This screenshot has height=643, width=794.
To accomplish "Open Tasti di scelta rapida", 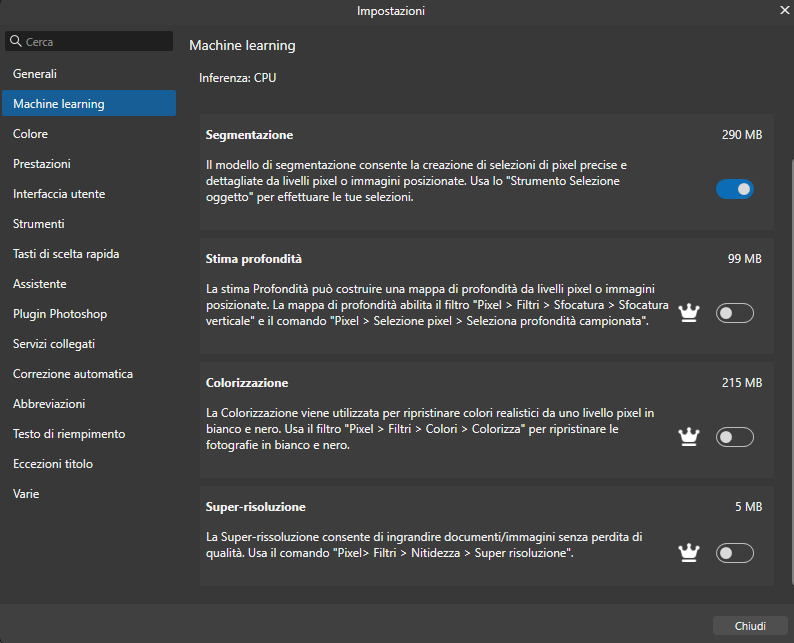I will [66, 254].
